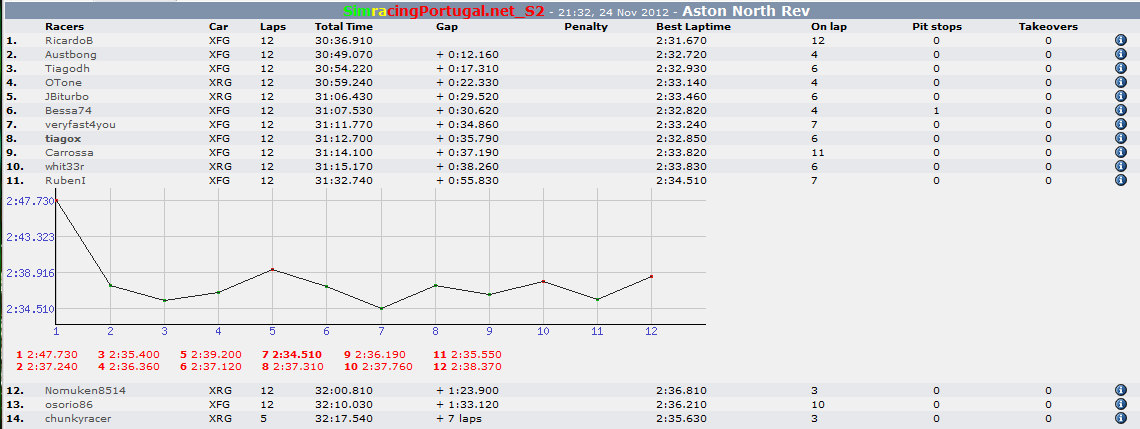Click racer name Nomuken8514
1140x429 pixels.
85,390
